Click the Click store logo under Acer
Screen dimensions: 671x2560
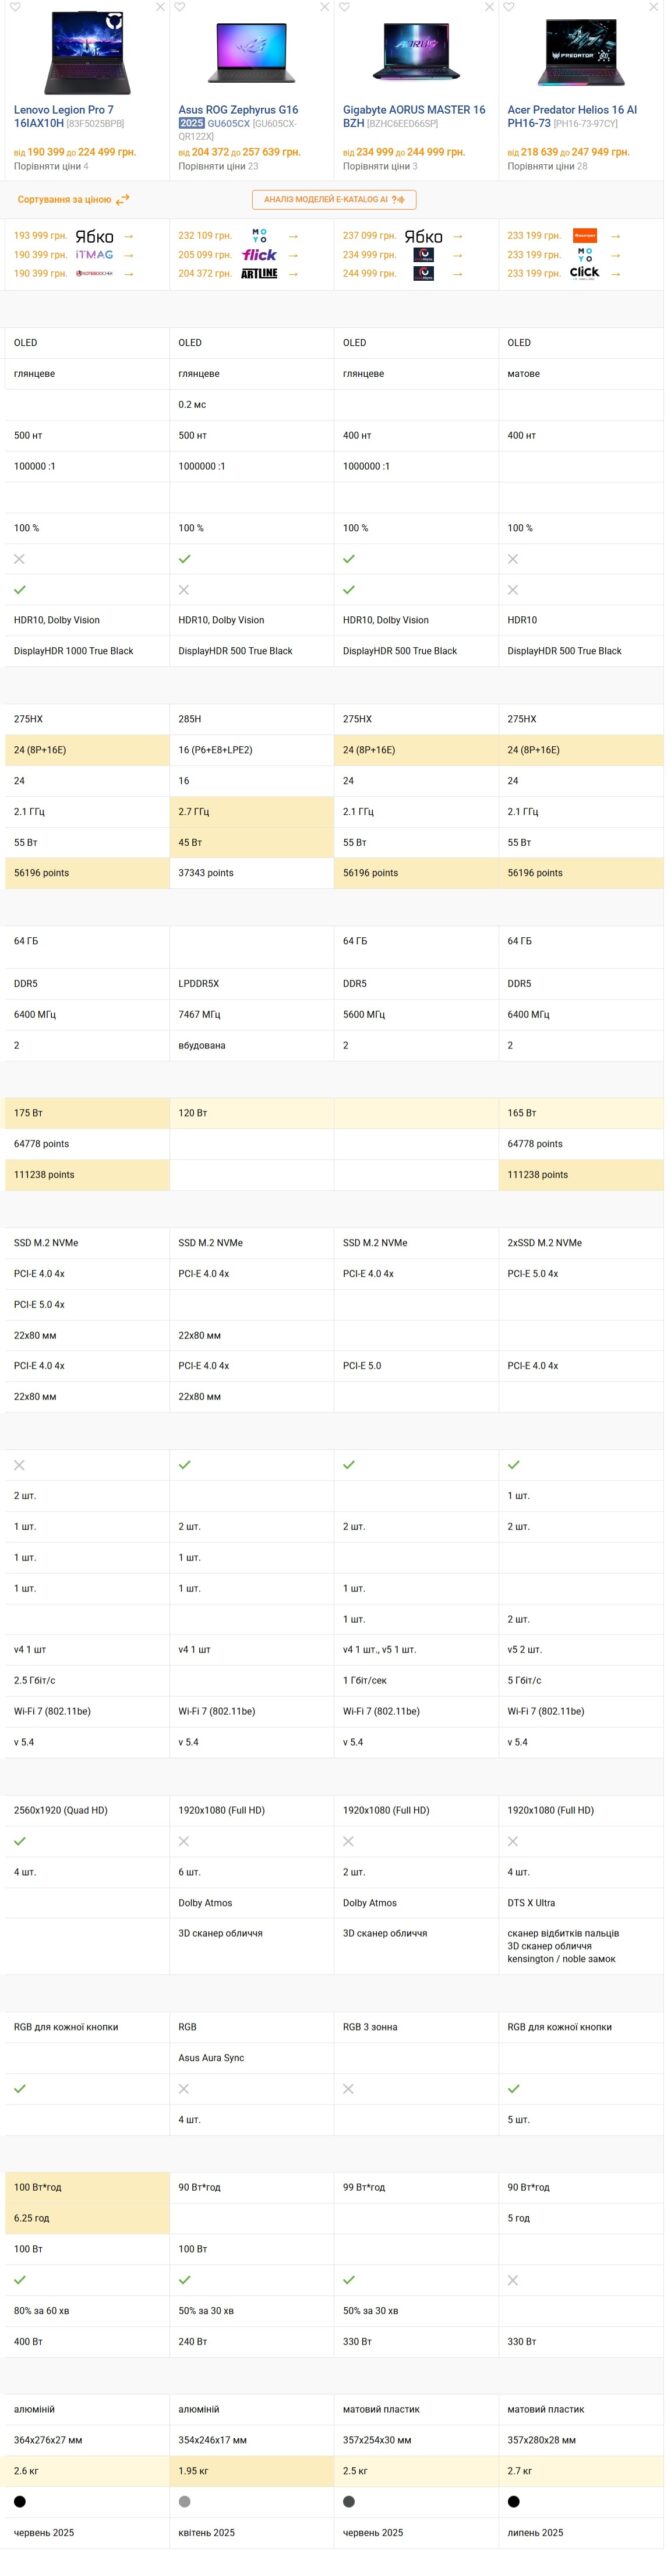click(583, 271)
